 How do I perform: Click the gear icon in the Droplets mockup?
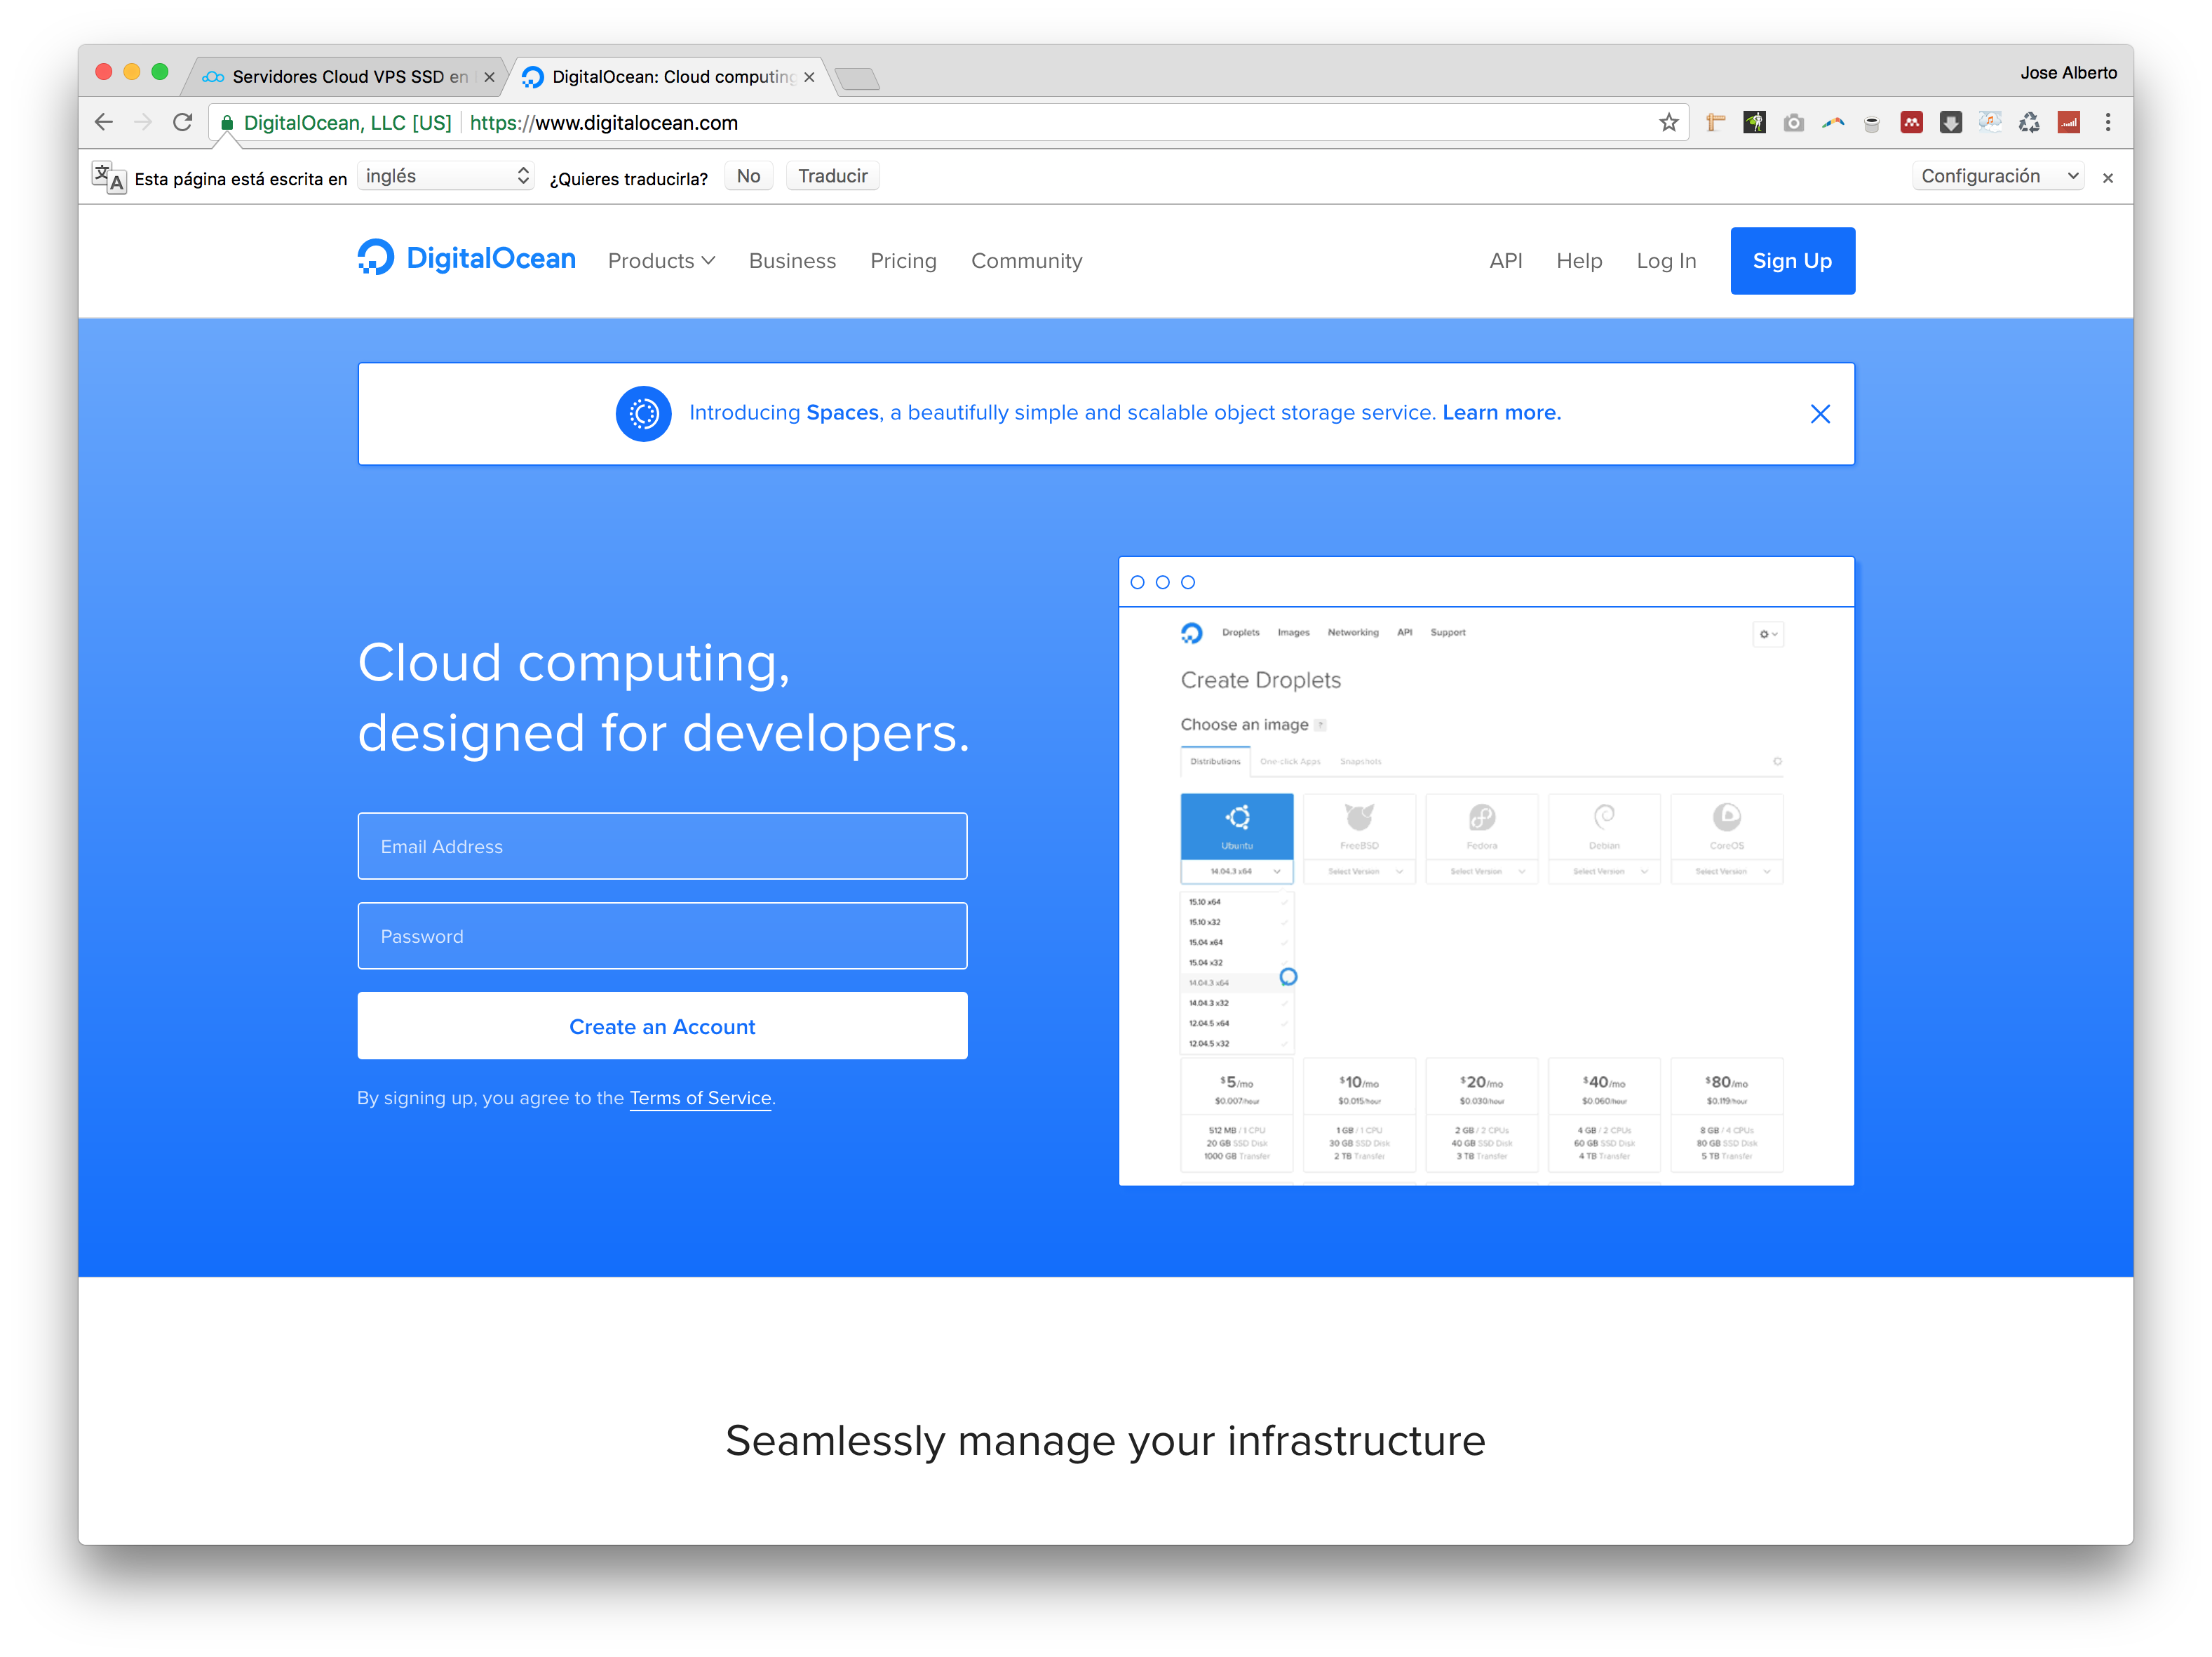(x=1767, y=634)
